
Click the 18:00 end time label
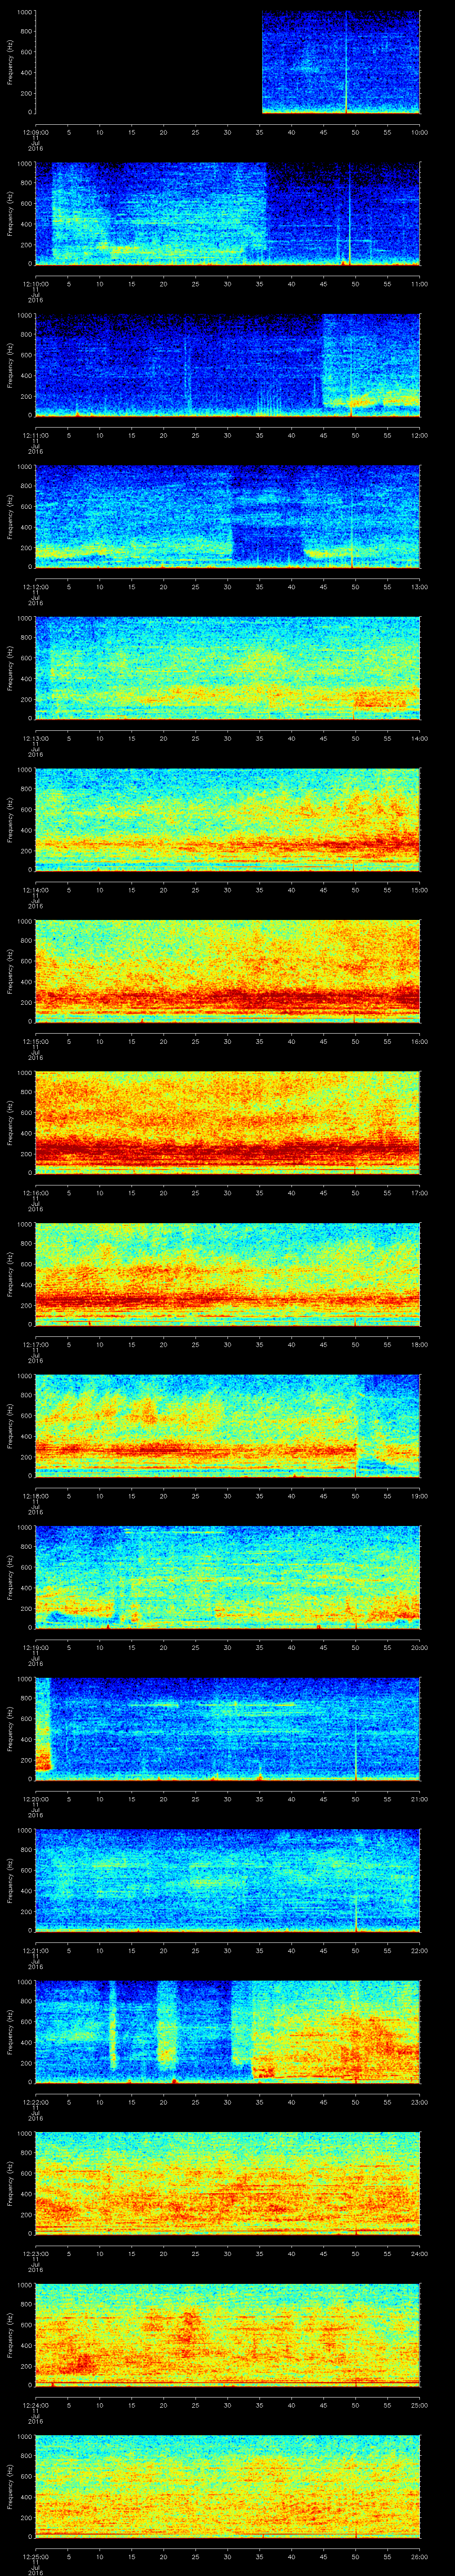[419, 1344]
